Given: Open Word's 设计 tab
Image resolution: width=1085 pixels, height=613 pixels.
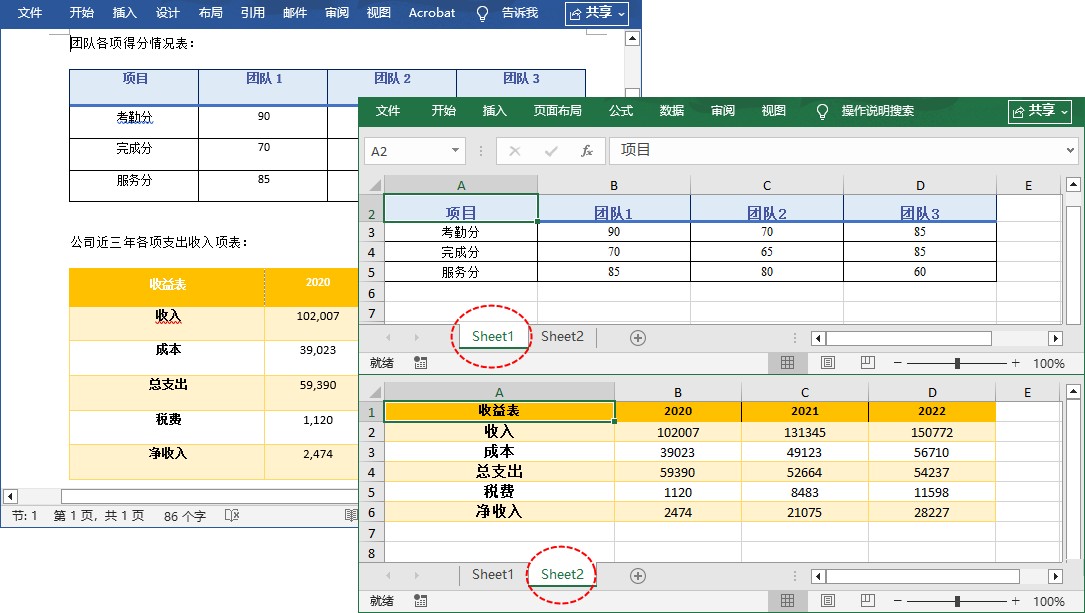Looking at the screenshot, I should tap(167, 12).
